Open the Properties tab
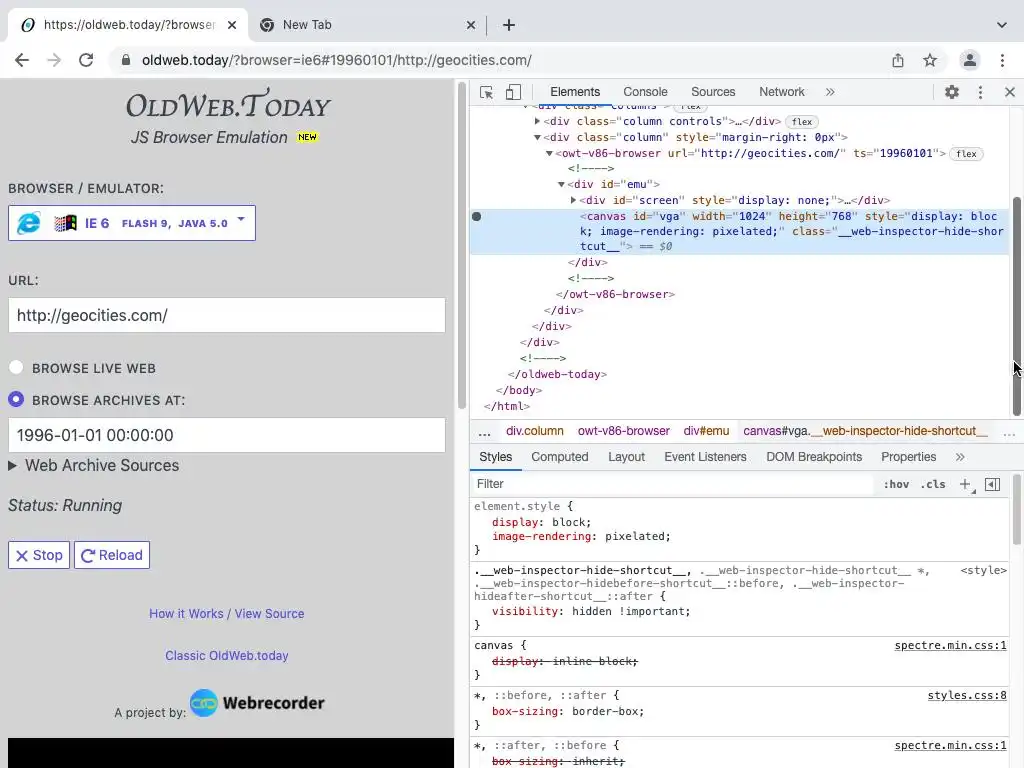1024x768 pixels. [x=908, y=457]
